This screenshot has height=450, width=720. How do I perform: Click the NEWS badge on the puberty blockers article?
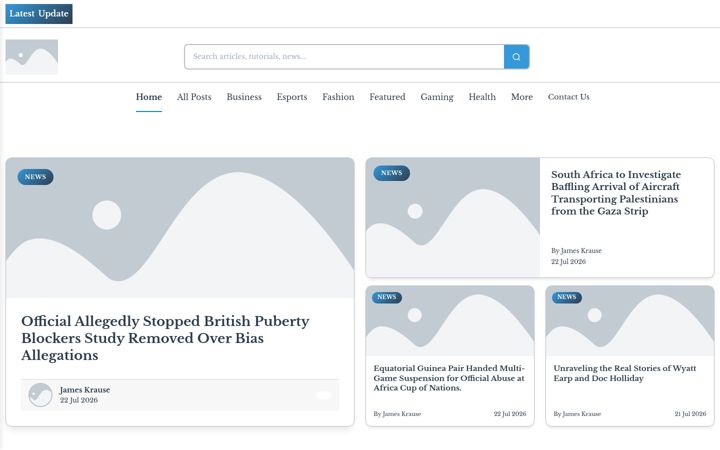coord(35,177)
